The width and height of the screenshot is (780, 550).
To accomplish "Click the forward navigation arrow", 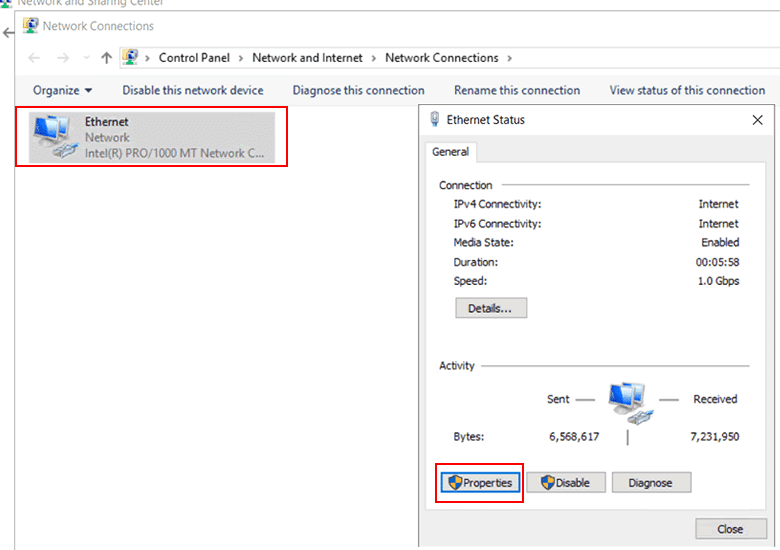I will click(63, 58).
